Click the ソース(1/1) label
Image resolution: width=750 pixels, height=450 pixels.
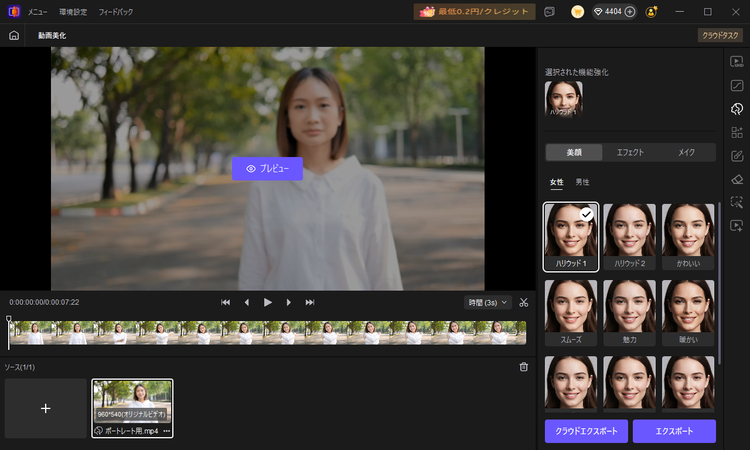tap(20, 367)
